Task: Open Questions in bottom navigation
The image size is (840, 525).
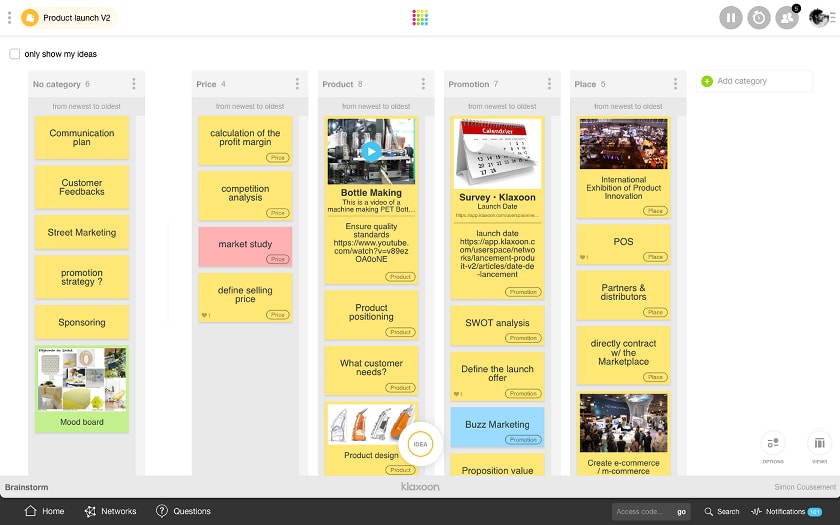Action: pyautogui.click(x=183, y=511)
